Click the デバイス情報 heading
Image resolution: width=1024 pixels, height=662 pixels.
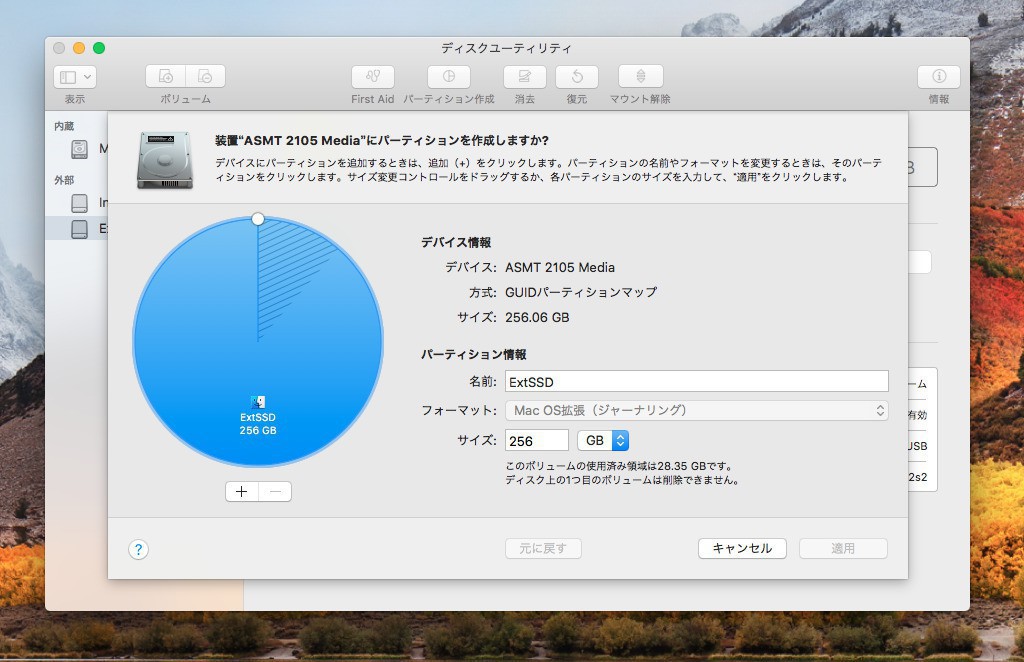pyautogui.click(x=456, y=242)
